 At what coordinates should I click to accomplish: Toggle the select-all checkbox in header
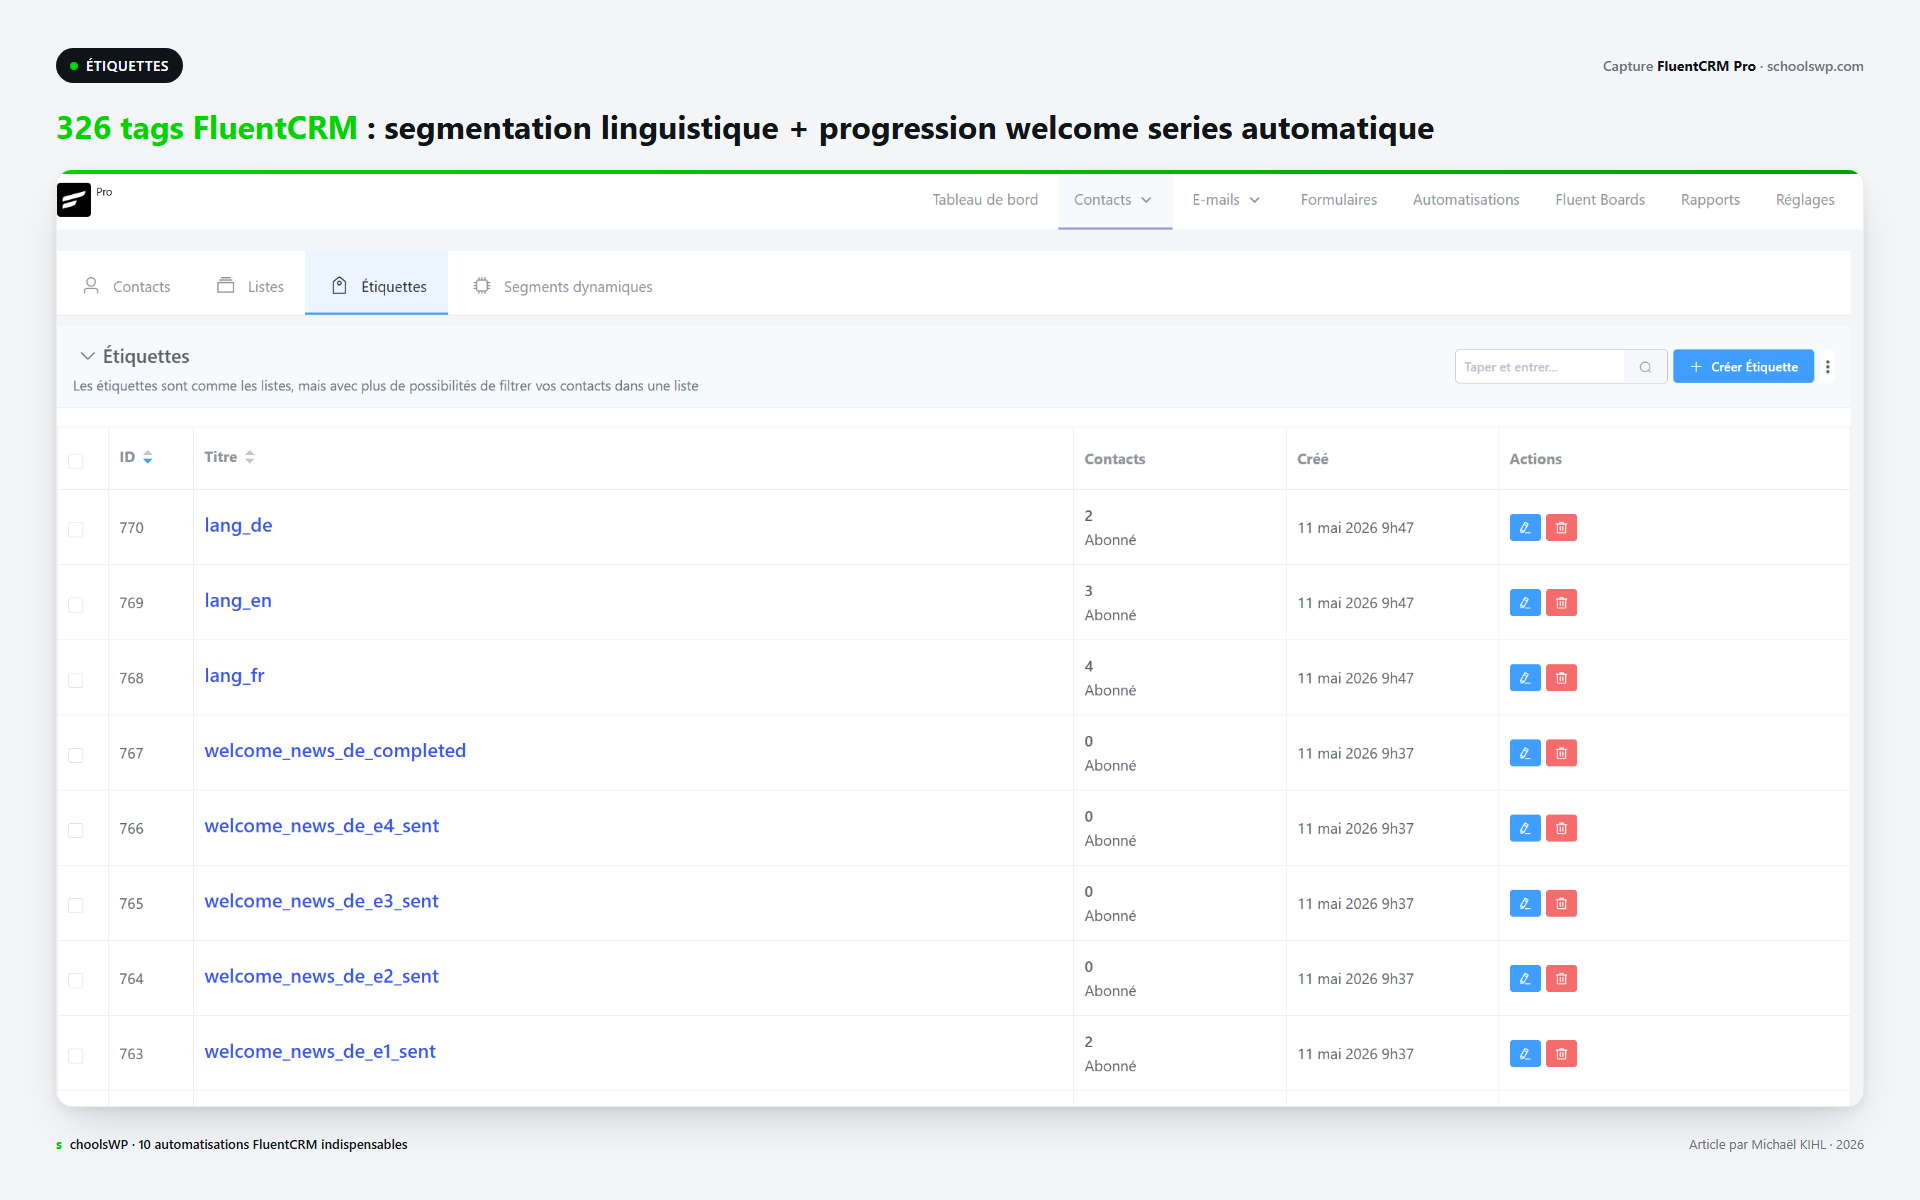coord(76,461)
